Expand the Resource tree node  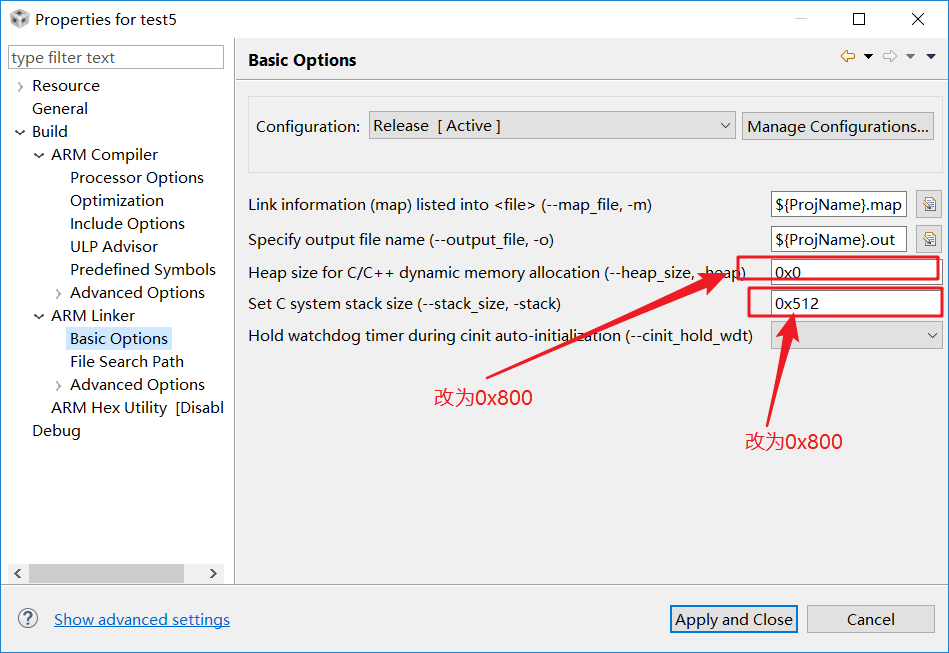pos(20,86)
